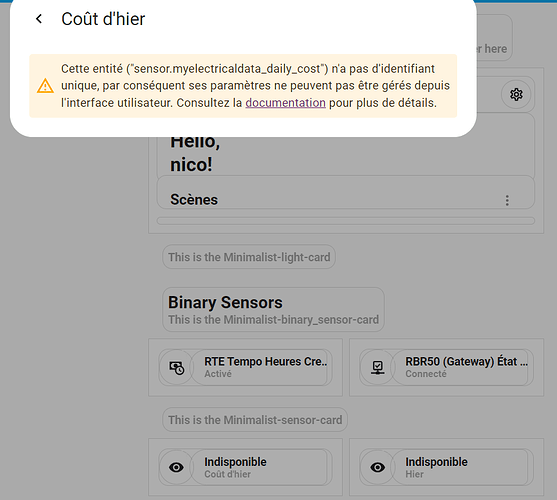557x500 pixels.
Task: Click the Minimalist-sensor-card label
Action: [255, 420]
